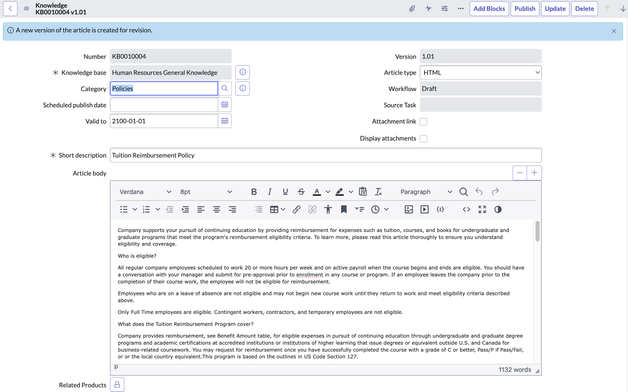628x392 pixels.
Task: Redo the editor change
Action: pyautogui.click(x=495, y=192)
